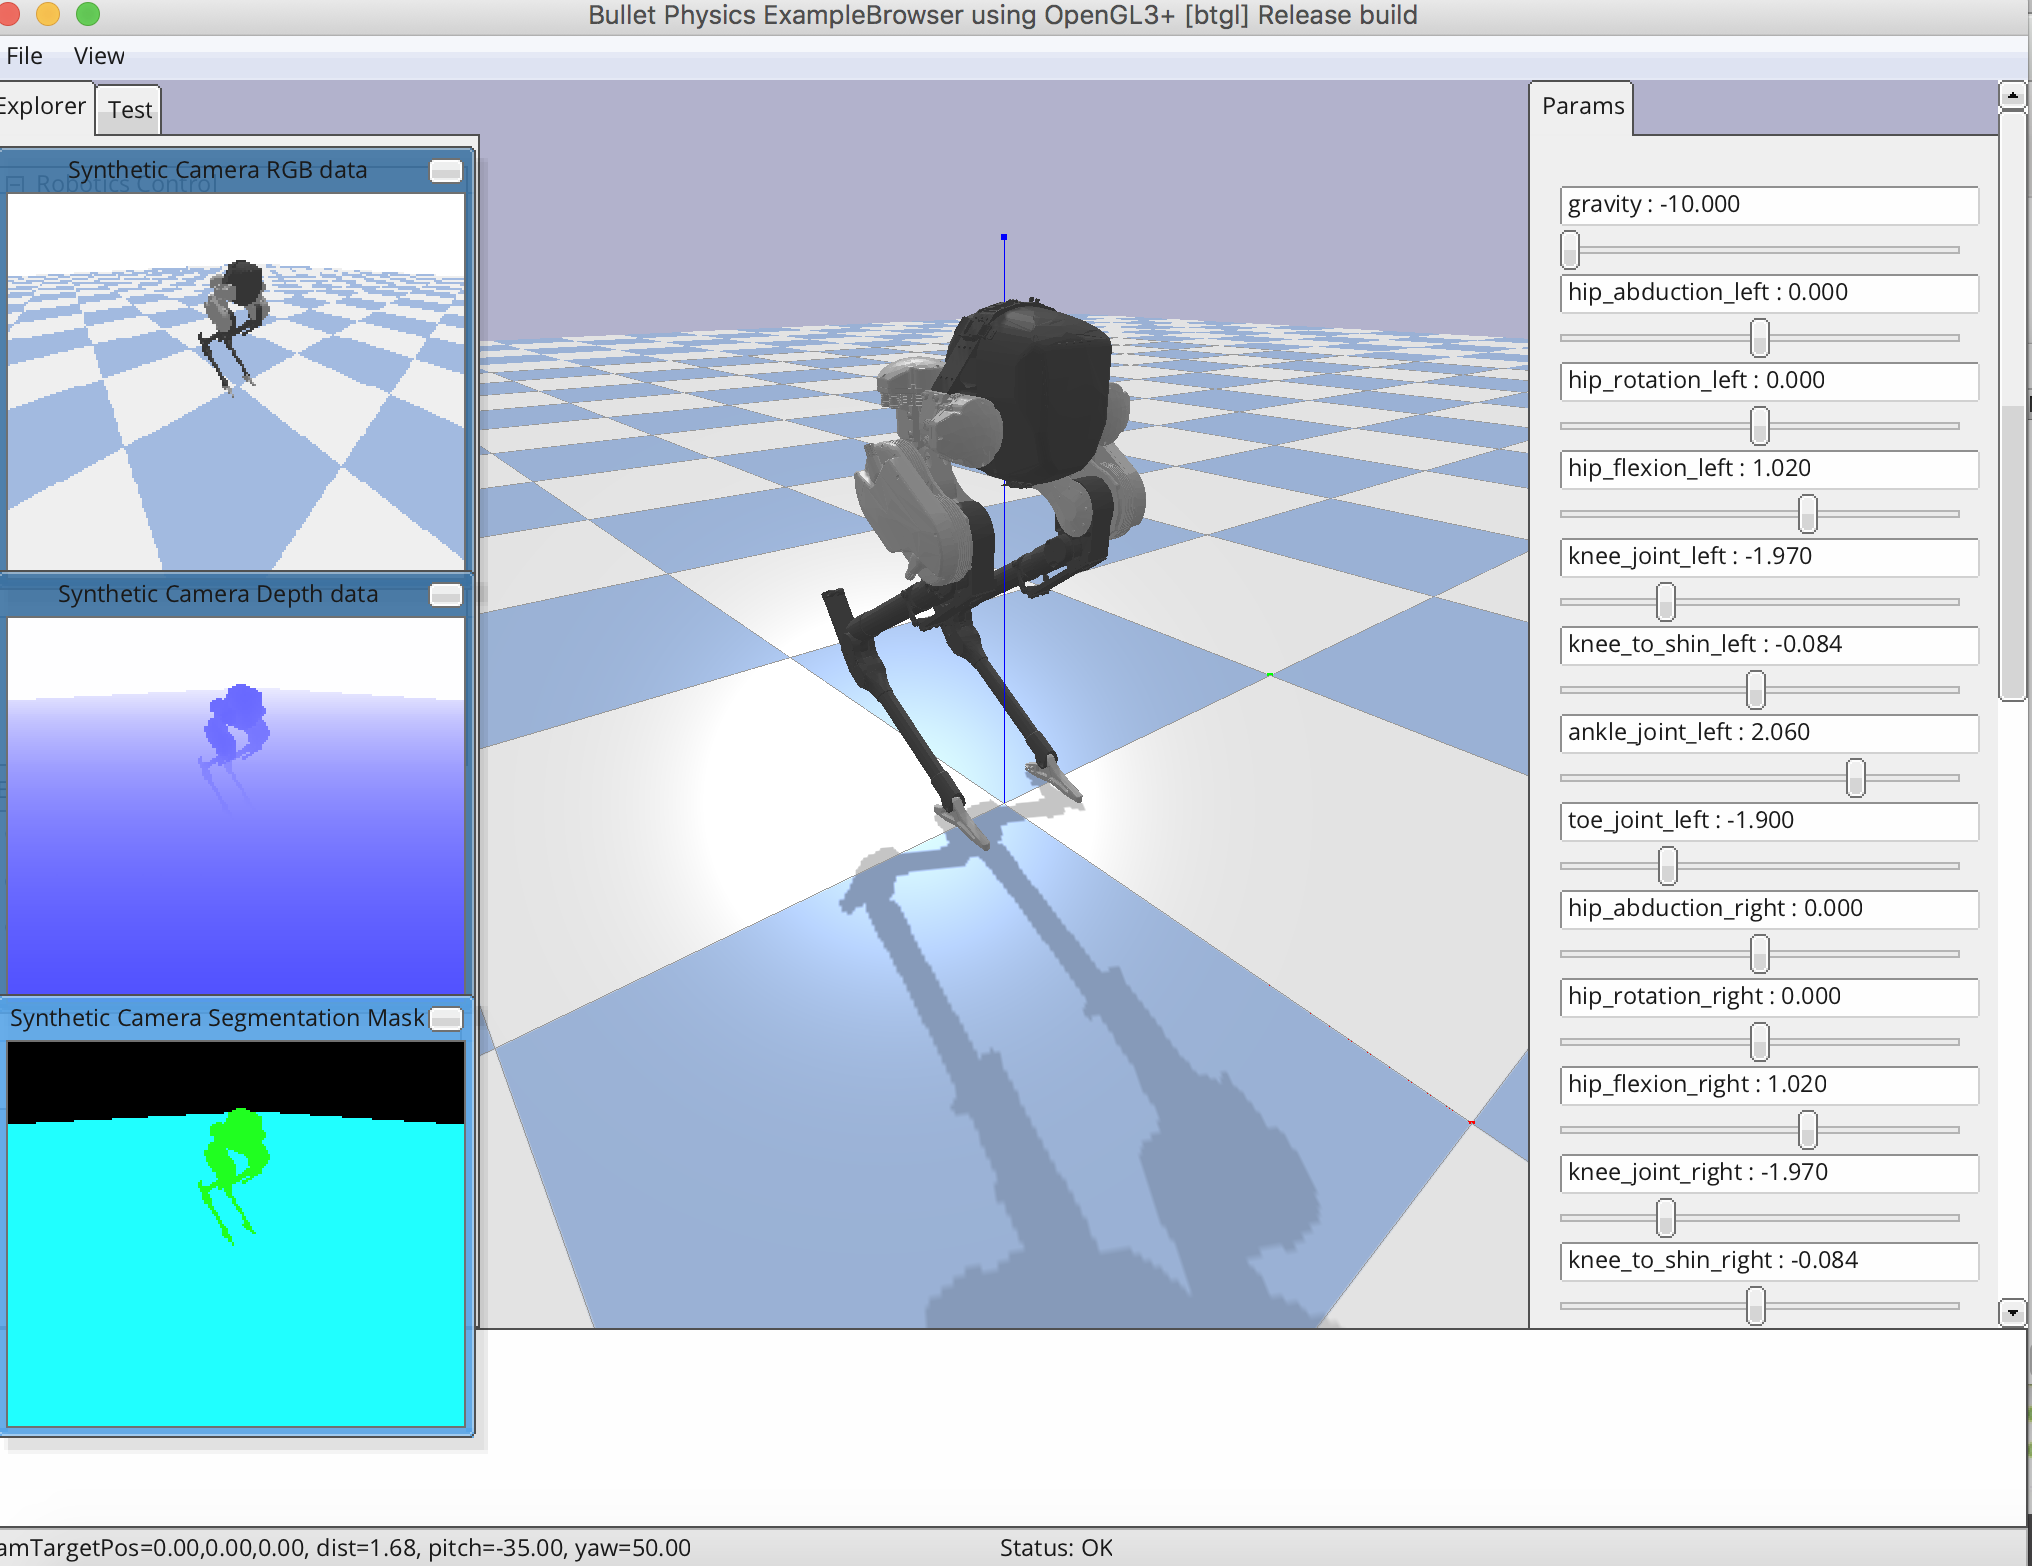
Task: Click the gravity value field
Action: [1768, 205]
